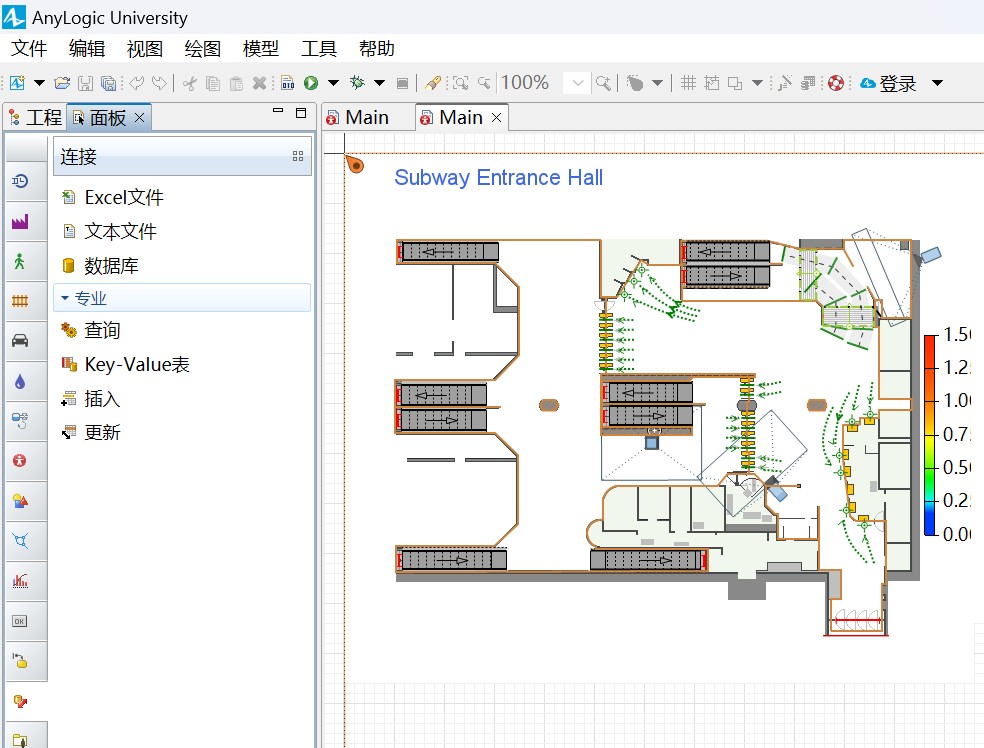Open help via the lifebuoy icon
Image resolution: width=984 pixels, height=748 pixels.
pos(836,83)
